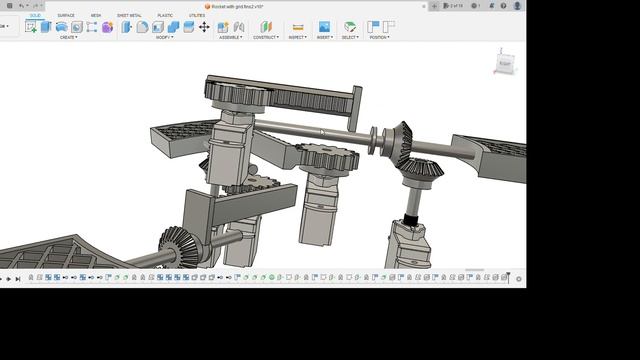
Task: Expand the Create dropdown menu
Action: (69, 37)
